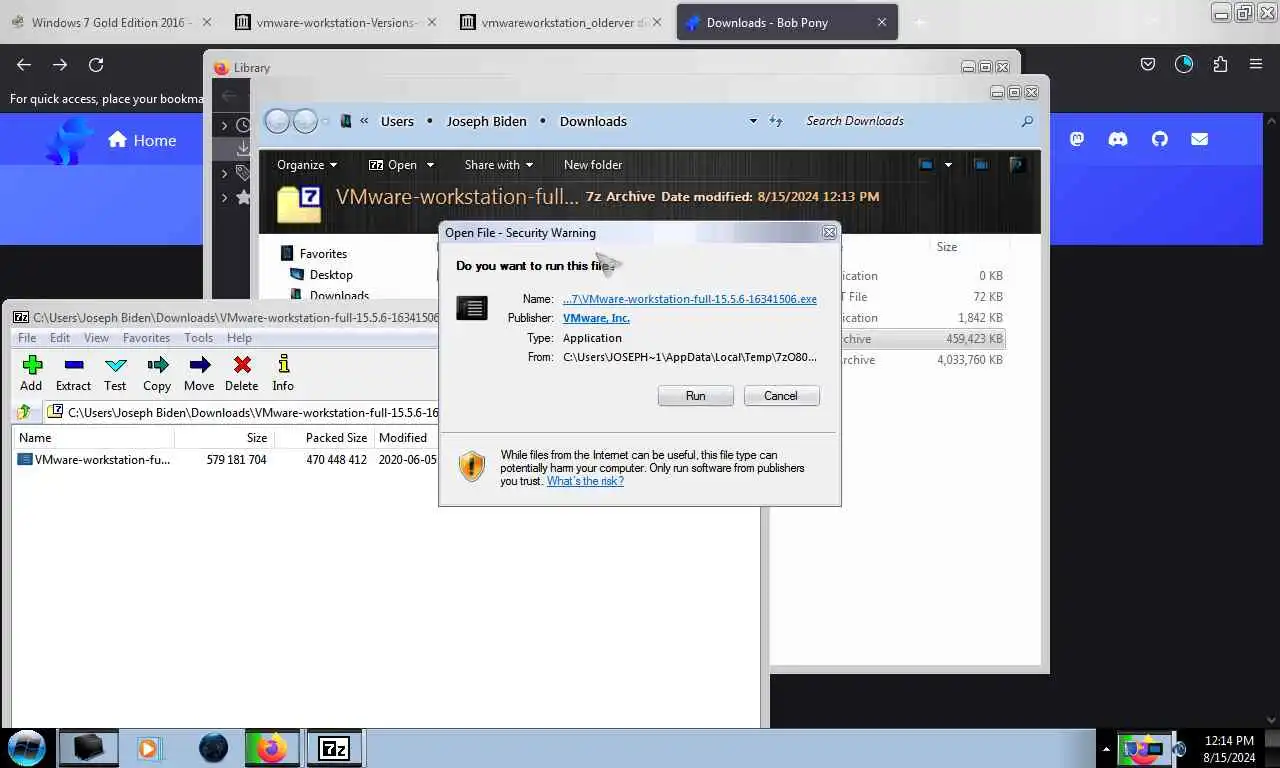Open the 7-Zip Edit menu

pyautogui.click(x=60, y=338)
